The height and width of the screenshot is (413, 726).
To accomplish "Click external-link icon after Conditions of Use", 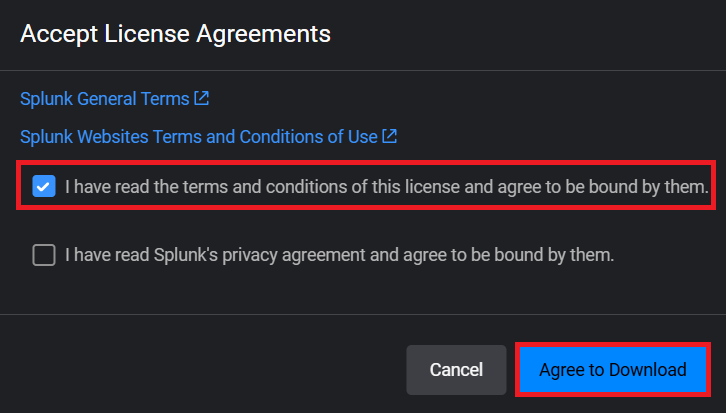I will click(x=390, y=135).
